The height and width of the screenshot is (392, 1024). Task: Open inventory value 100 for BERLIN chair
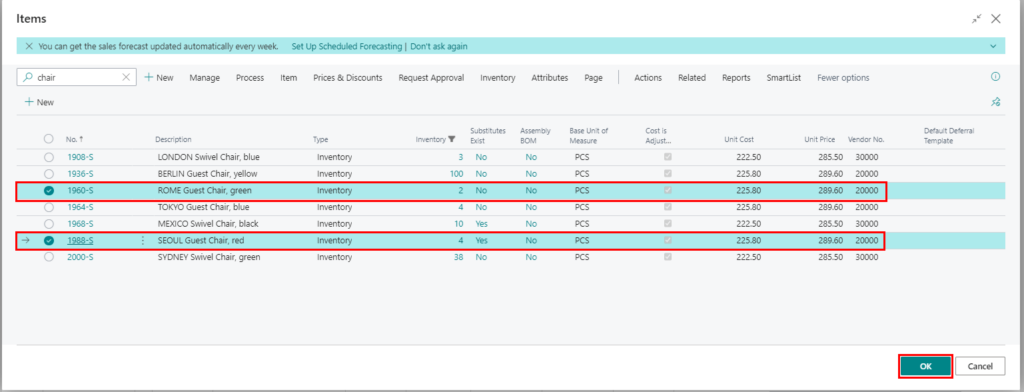pyautogui.click(x=456, y=174)
